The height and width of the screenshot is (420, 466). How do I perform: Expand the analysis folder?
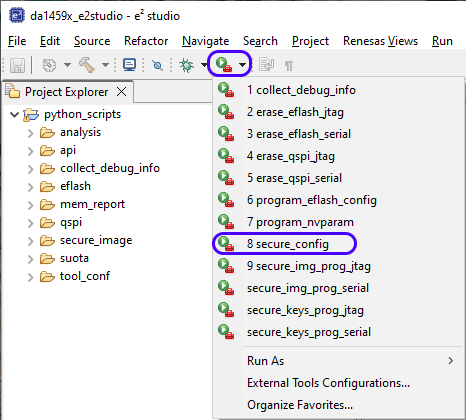[31, 133]
